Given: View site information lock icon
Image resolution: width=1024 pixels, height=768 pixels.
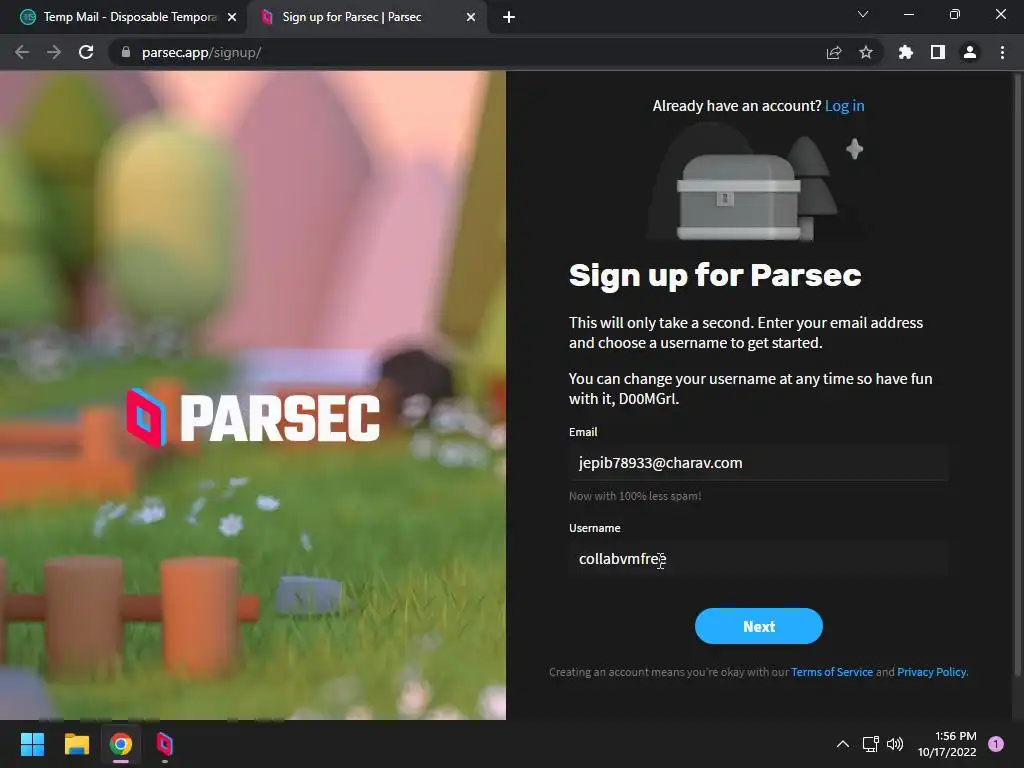Looking at the screenshot, I should [x=126, y=52].
